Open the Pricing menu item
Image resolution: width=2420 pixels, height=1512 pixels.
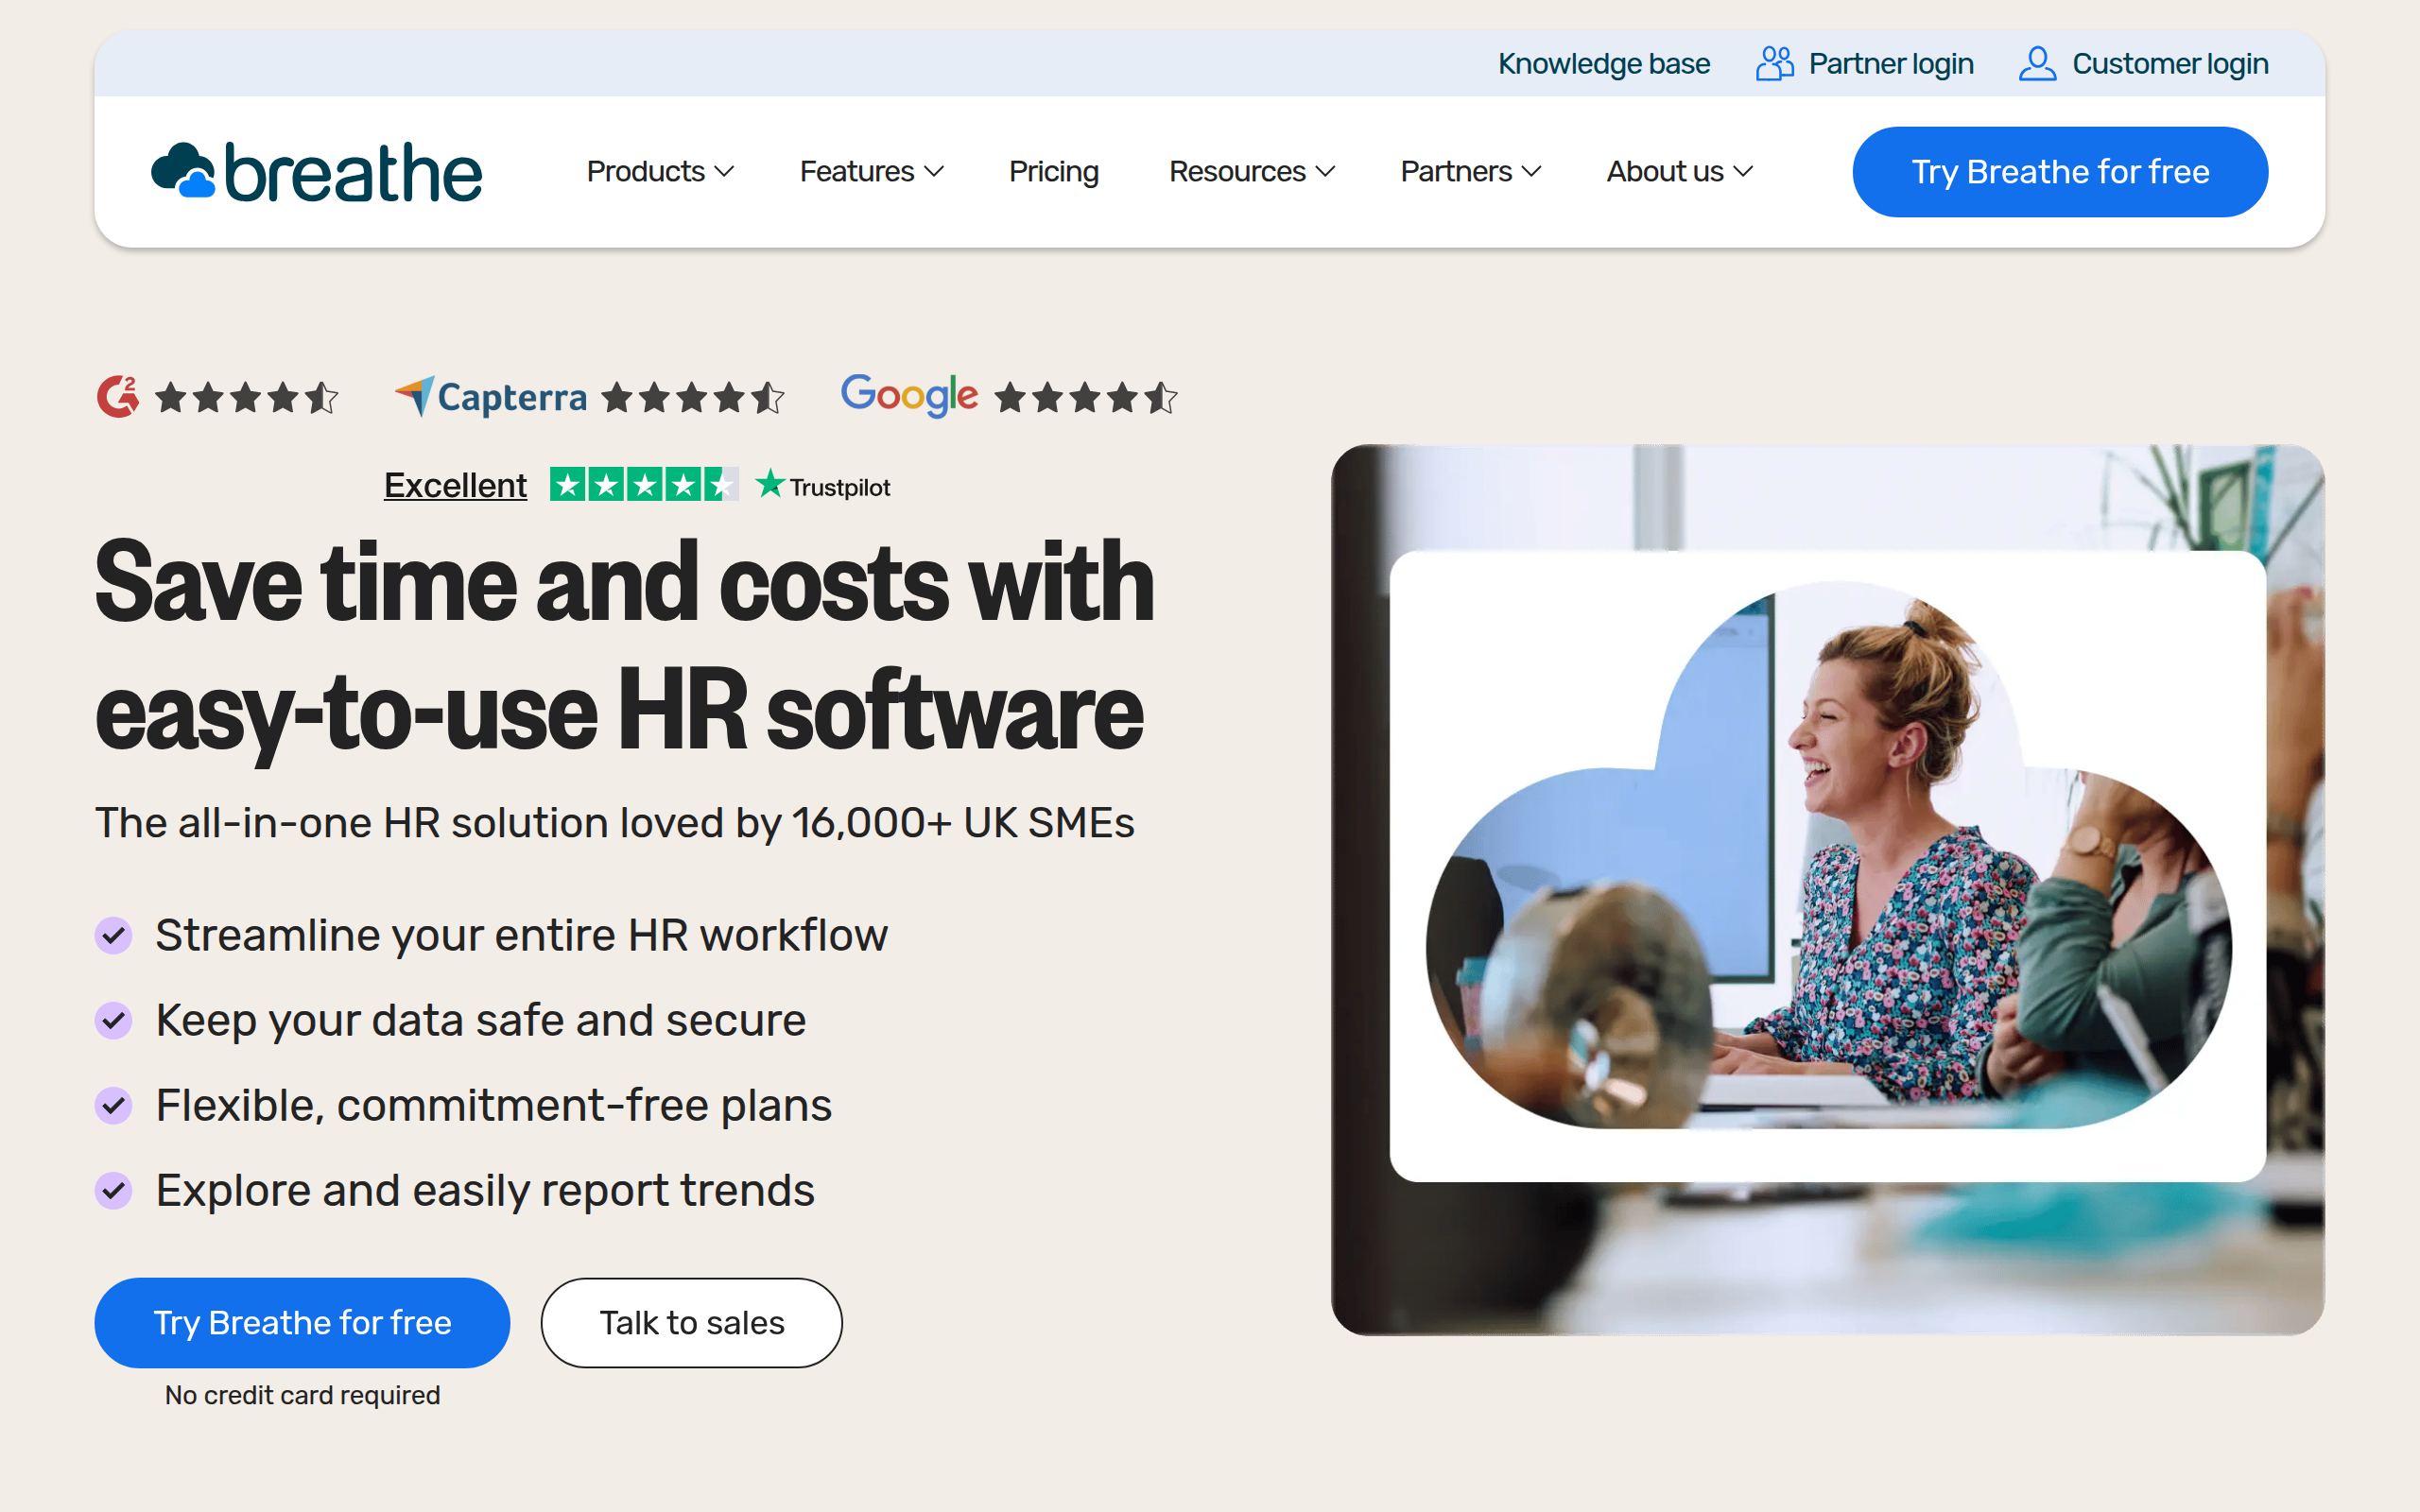[x=1053, y=171]
